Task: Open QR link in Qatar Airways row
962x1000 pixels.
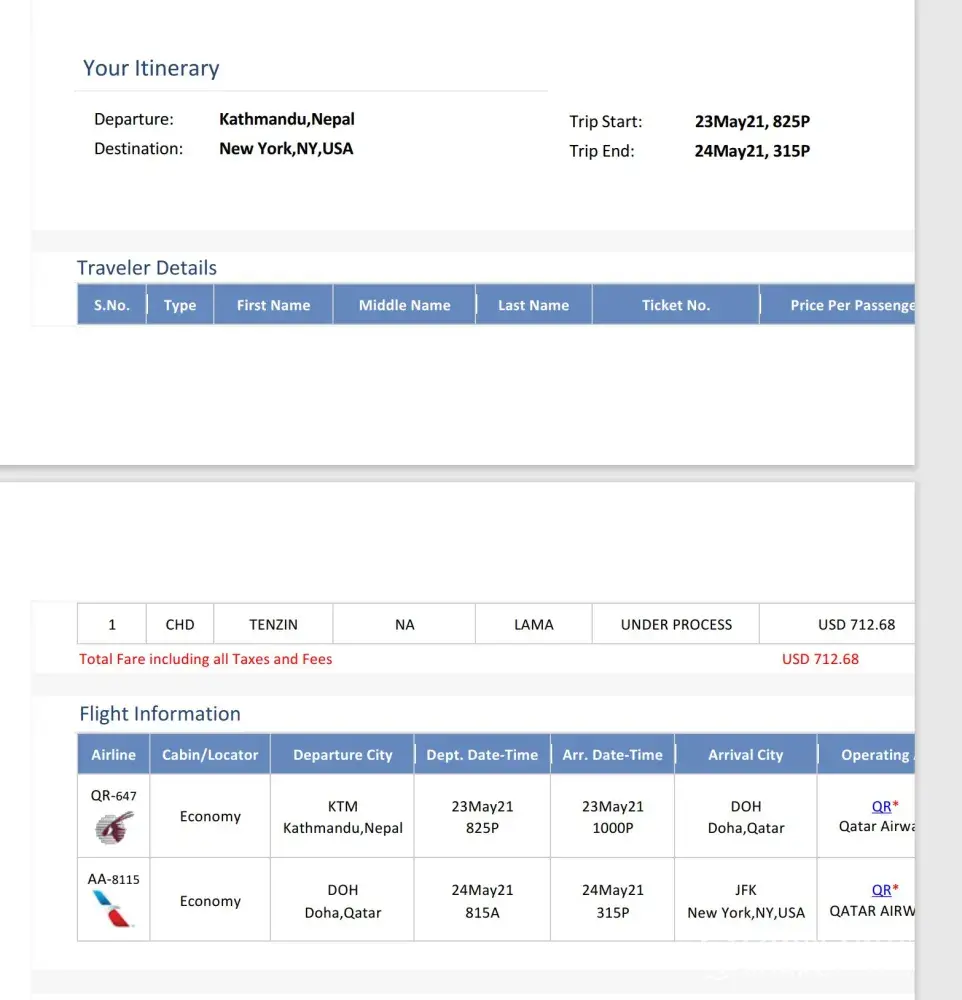Action: click(x=881, y=806)
